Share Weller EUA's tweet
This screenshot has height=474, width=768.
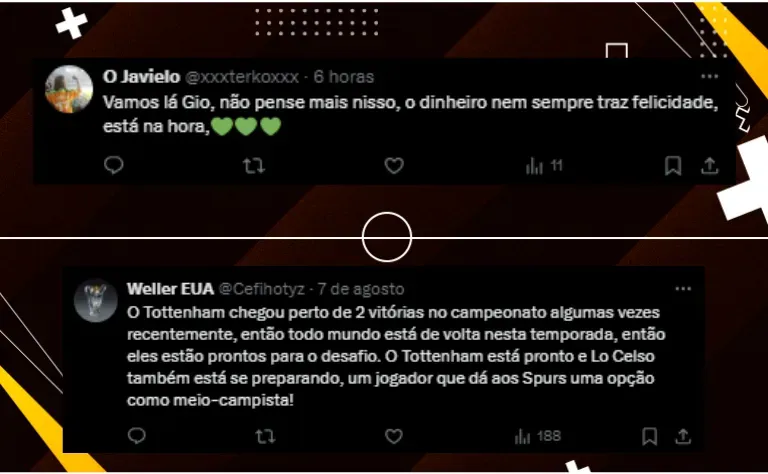(683, 436)
